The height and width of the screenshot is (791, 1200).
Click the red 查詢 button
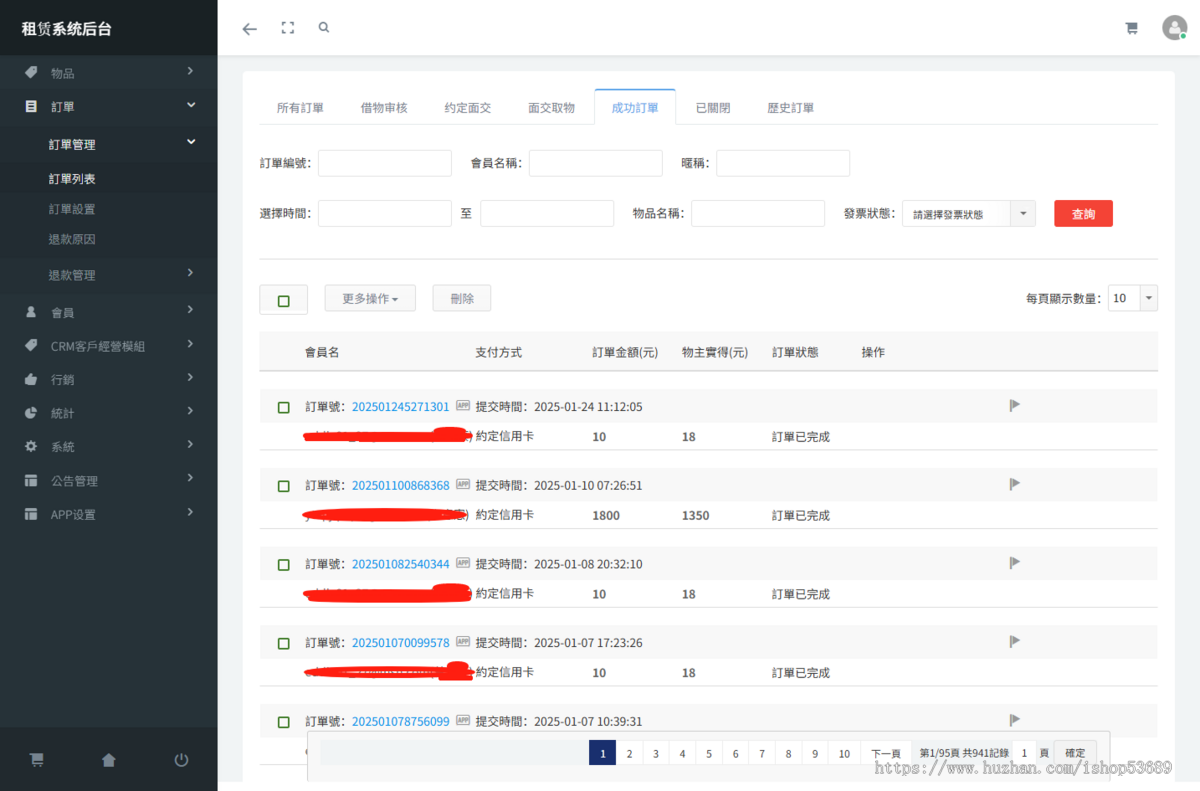point(1083,214)
